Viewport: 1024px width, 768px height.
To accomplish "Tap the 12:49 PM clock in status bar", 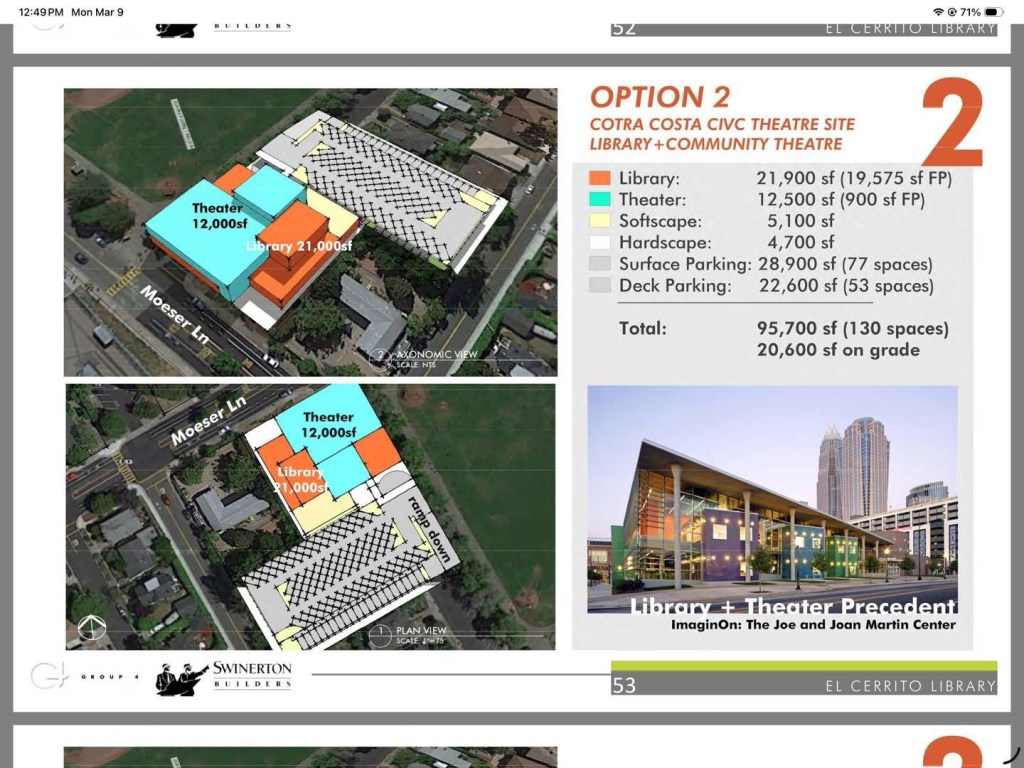I will pos(42,11).
